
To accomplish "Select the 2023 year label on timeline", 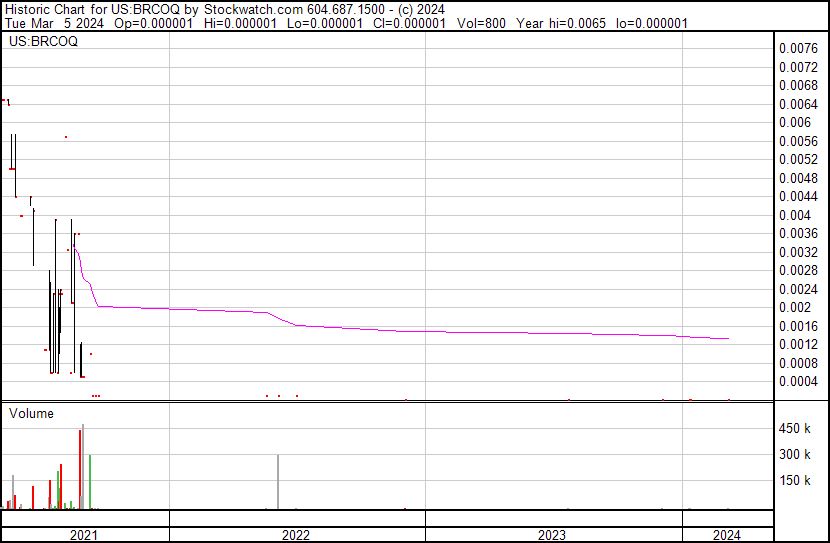I will click(552, 535).
